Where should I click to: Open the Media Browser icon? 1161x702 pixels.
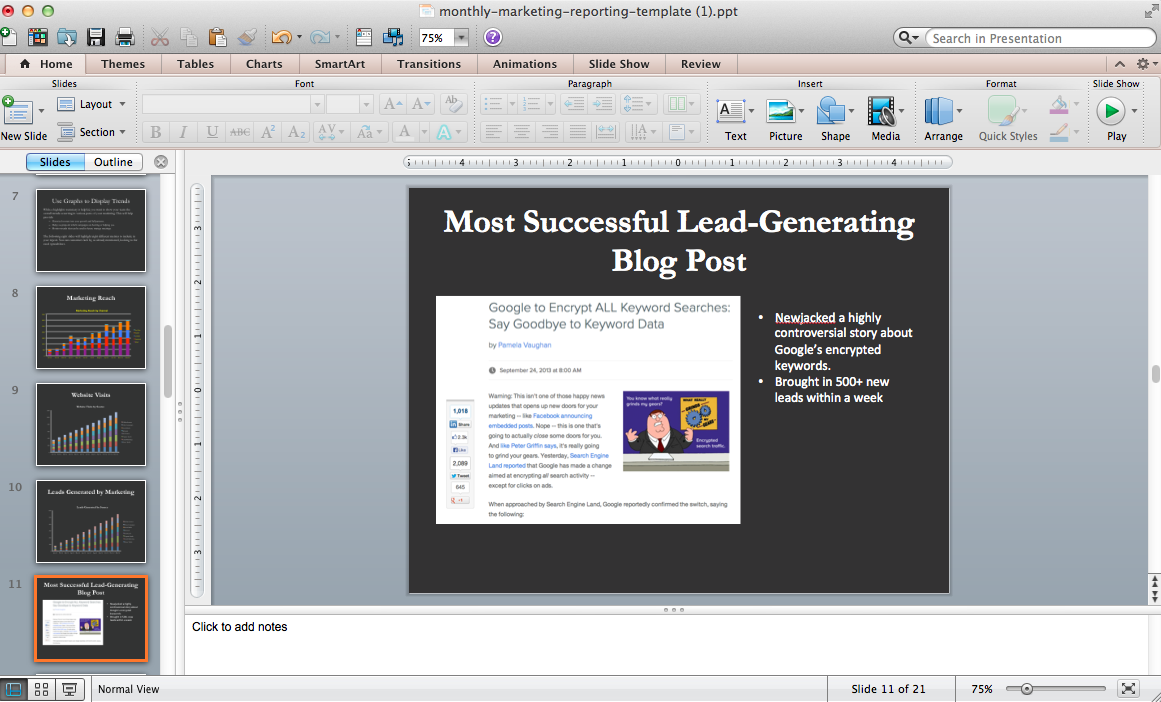point(393,37)
